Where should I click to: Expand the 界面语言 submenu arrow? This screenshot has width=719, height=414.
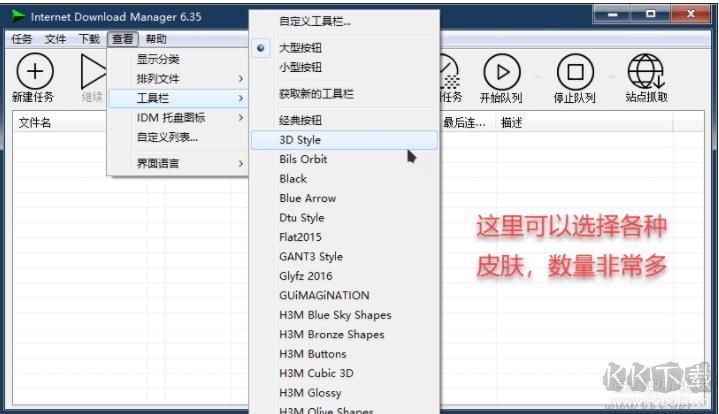(240, 164)
